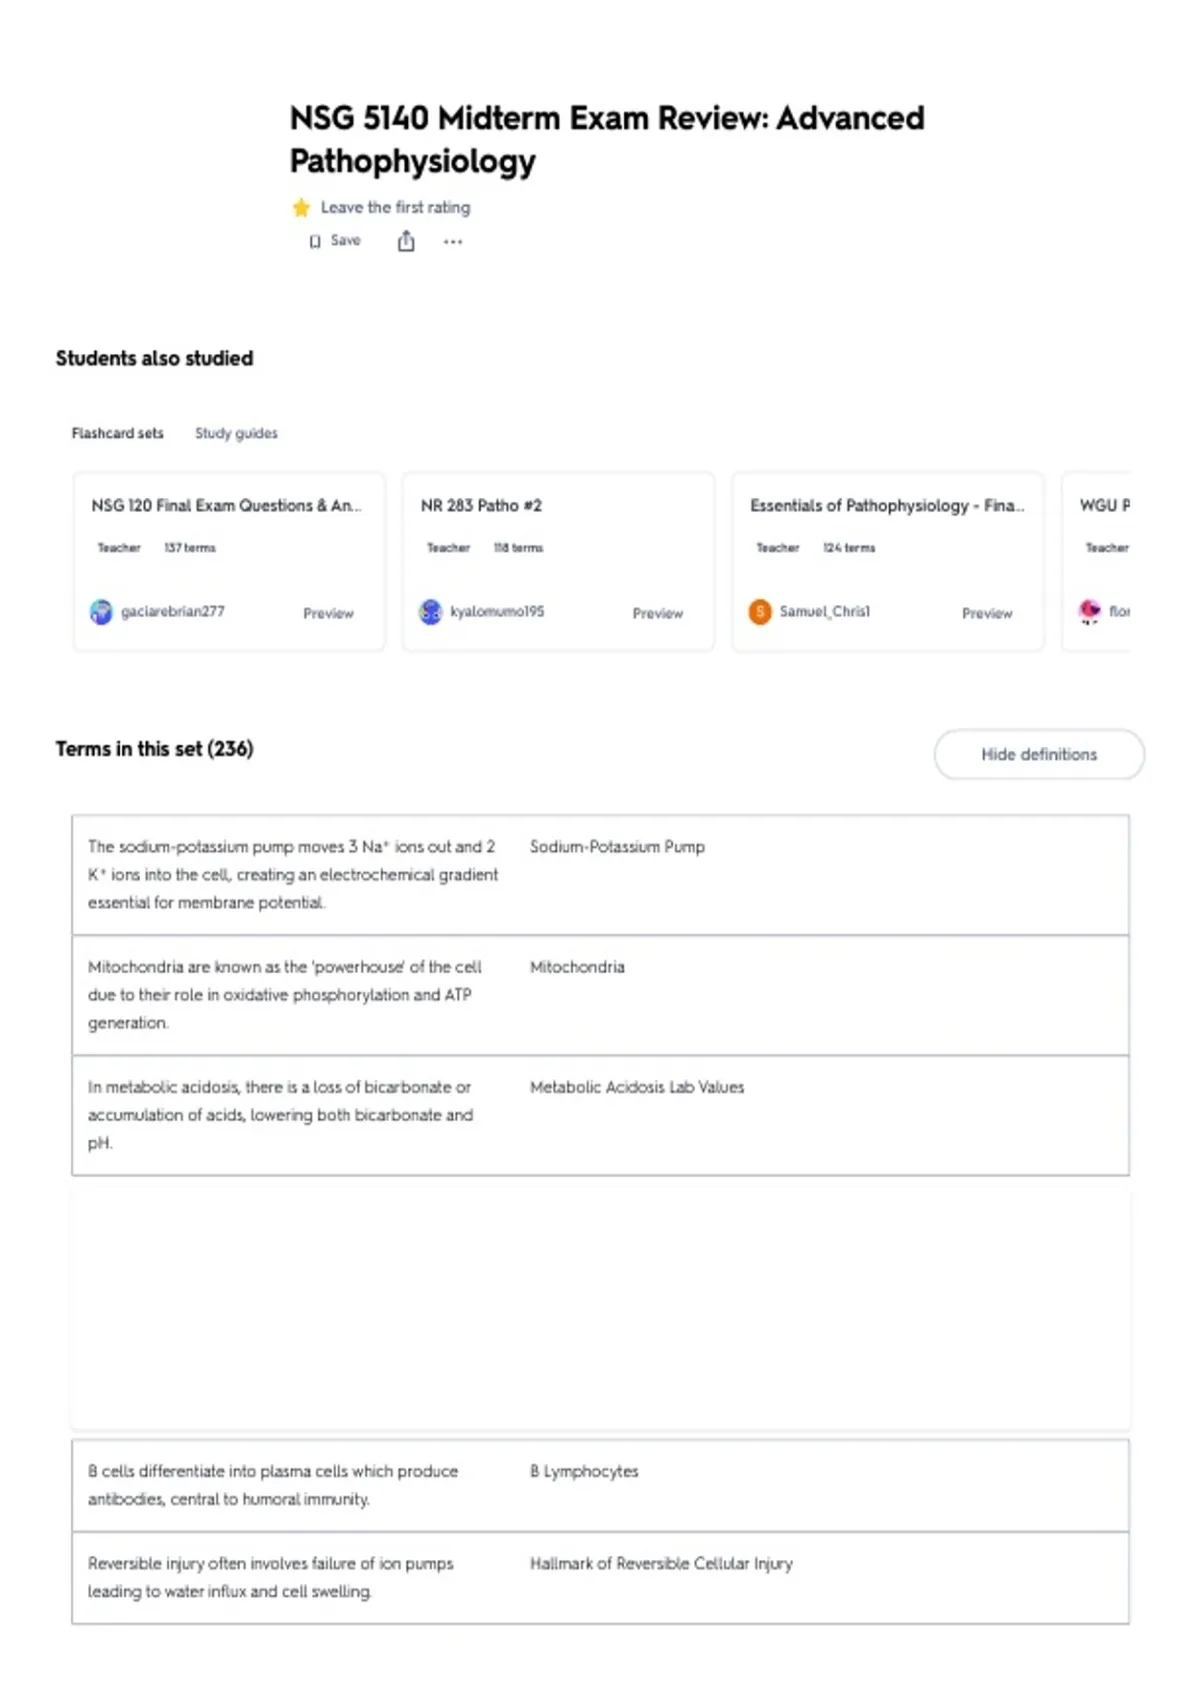Select the Flashcard sets tab
Screen dimensions: 1200x1700
pyautogui.click(x=117, y=433)
